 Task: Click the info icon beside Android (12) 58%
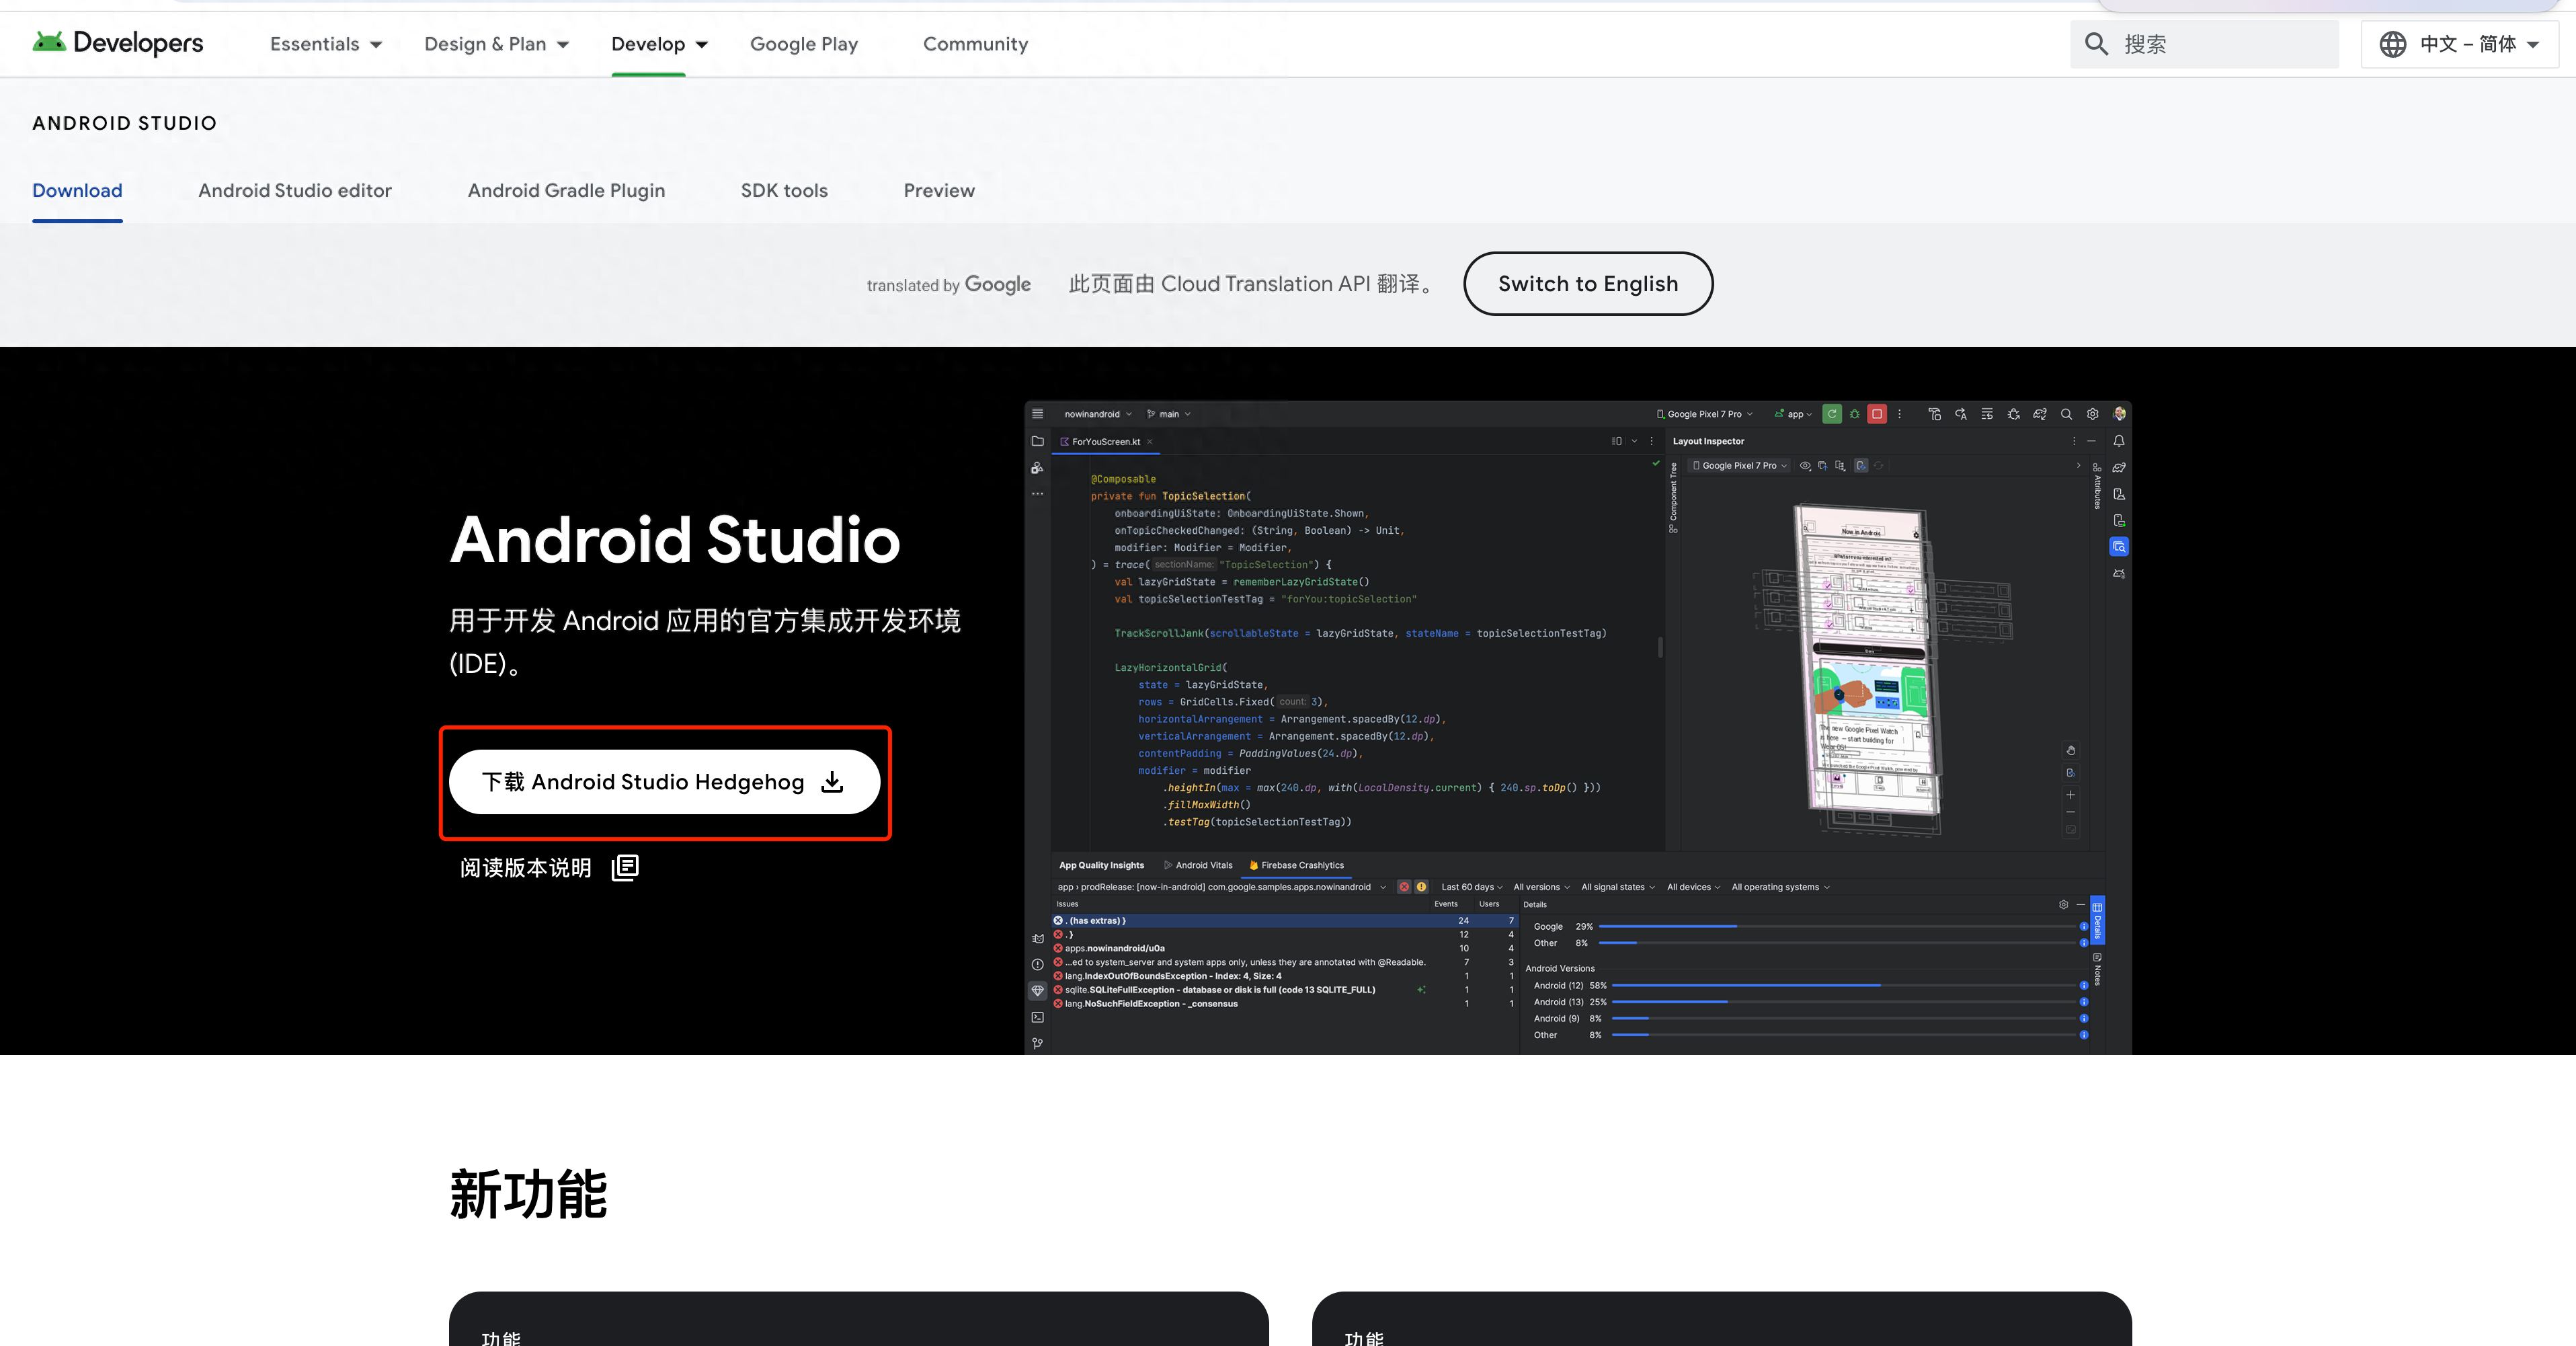[2084, 986]
